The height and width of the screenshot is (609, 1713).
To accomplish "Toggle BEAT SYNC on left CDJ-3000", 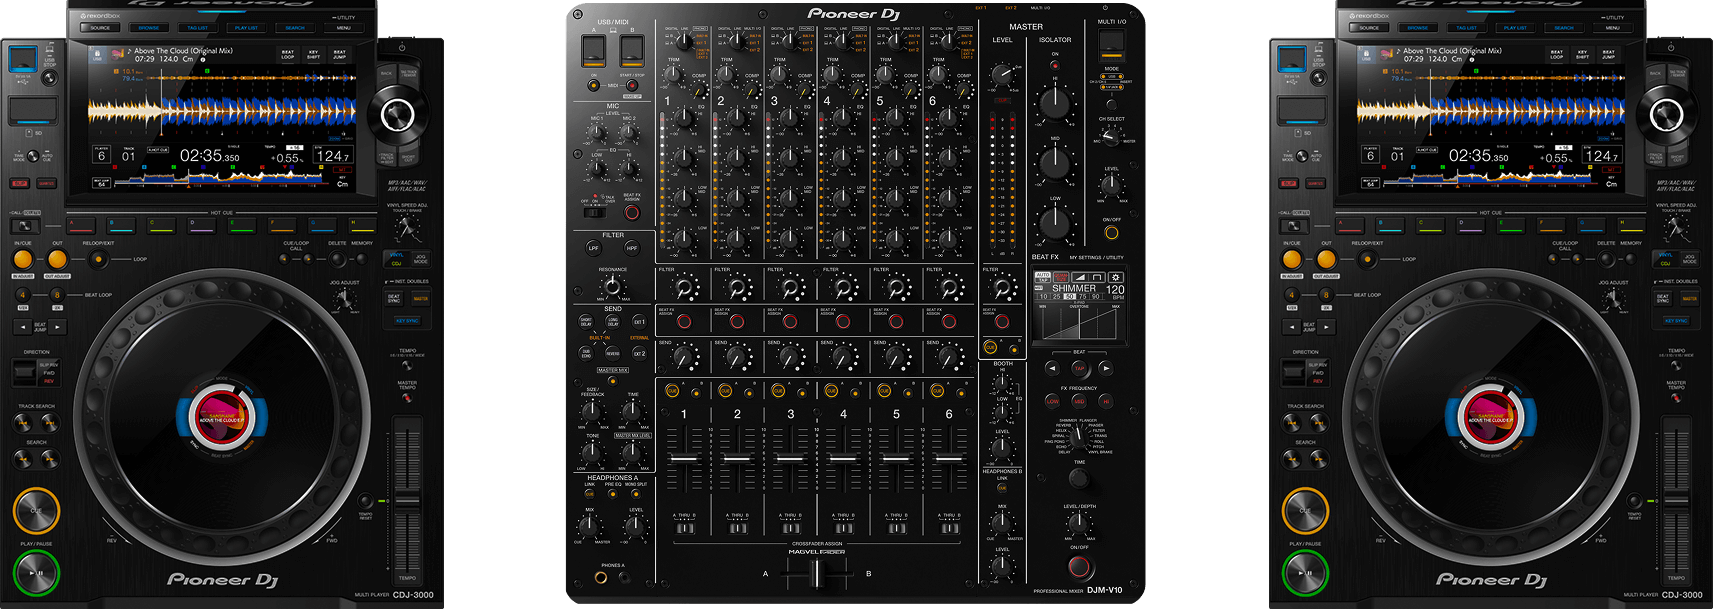I will pyautogui.click(x=395, y=297).
